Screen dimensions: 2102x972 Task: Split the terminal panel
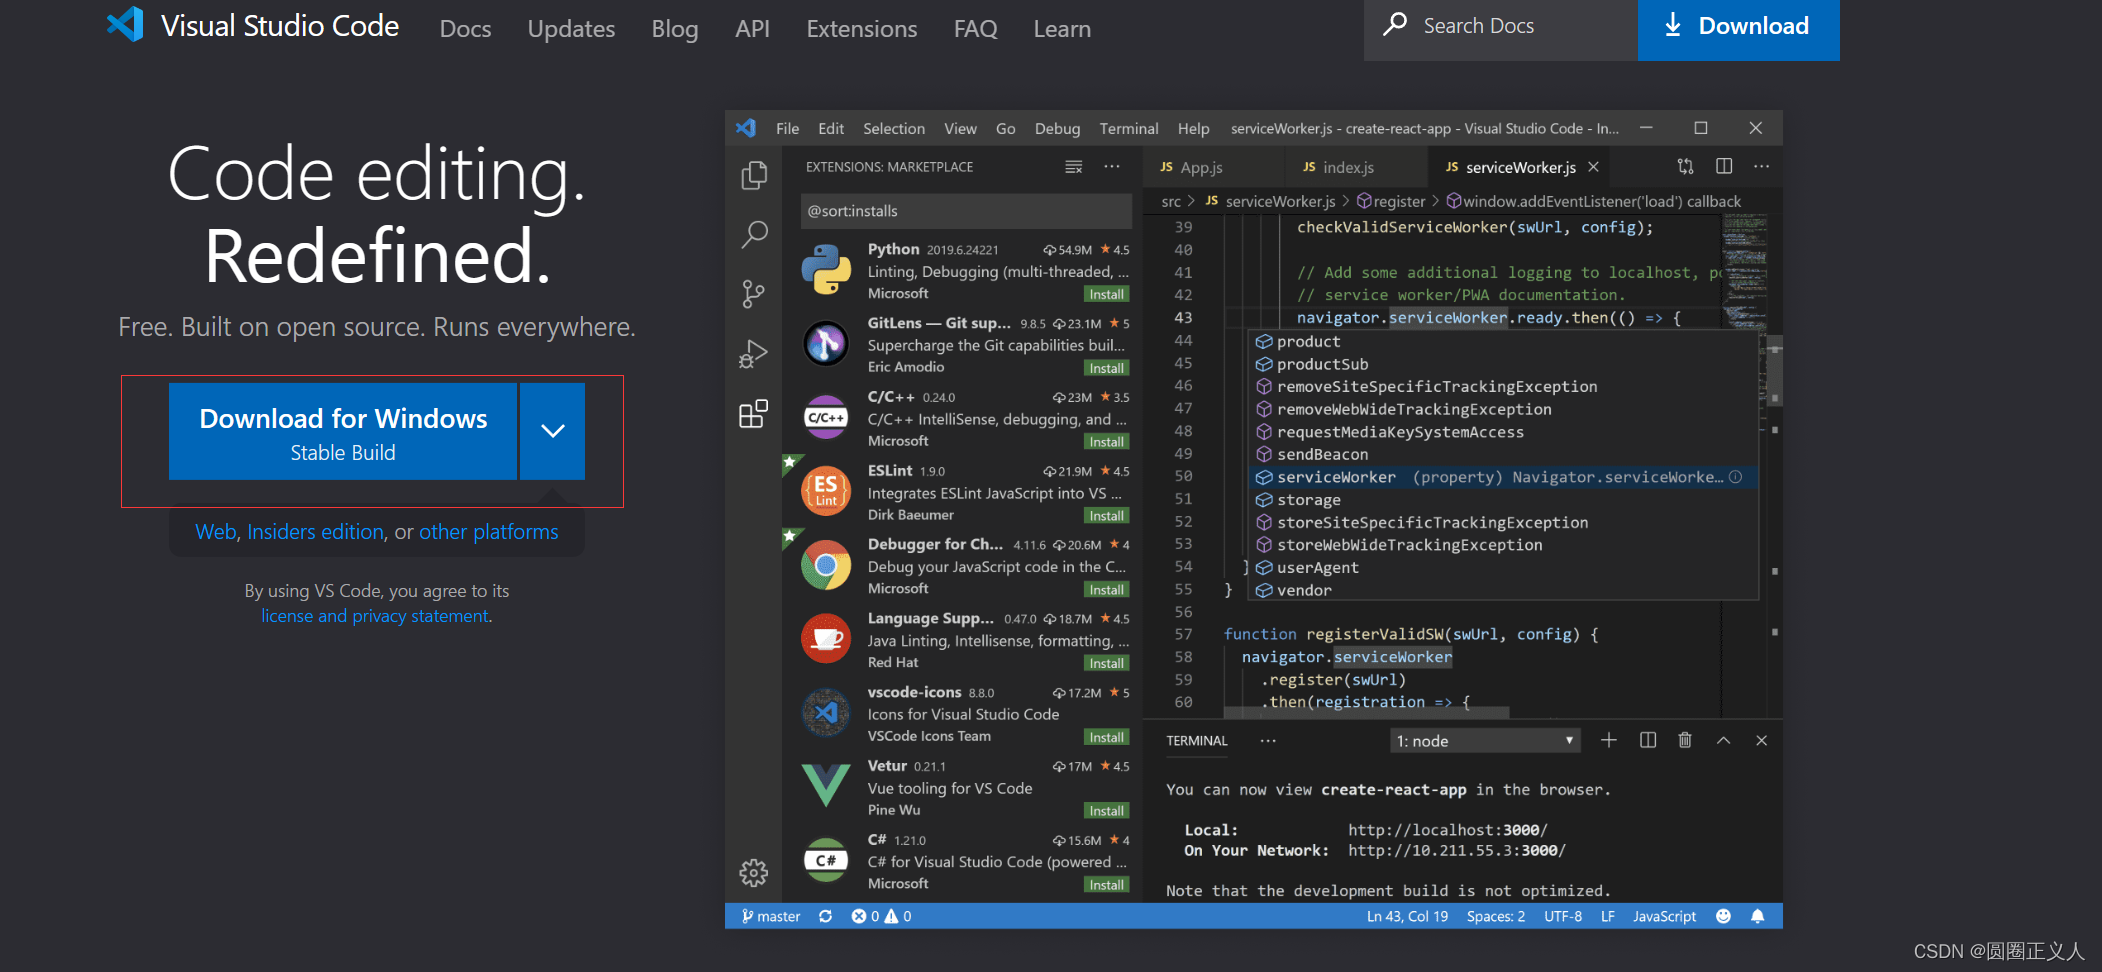pyautogui.click(x=1648, y=740)
